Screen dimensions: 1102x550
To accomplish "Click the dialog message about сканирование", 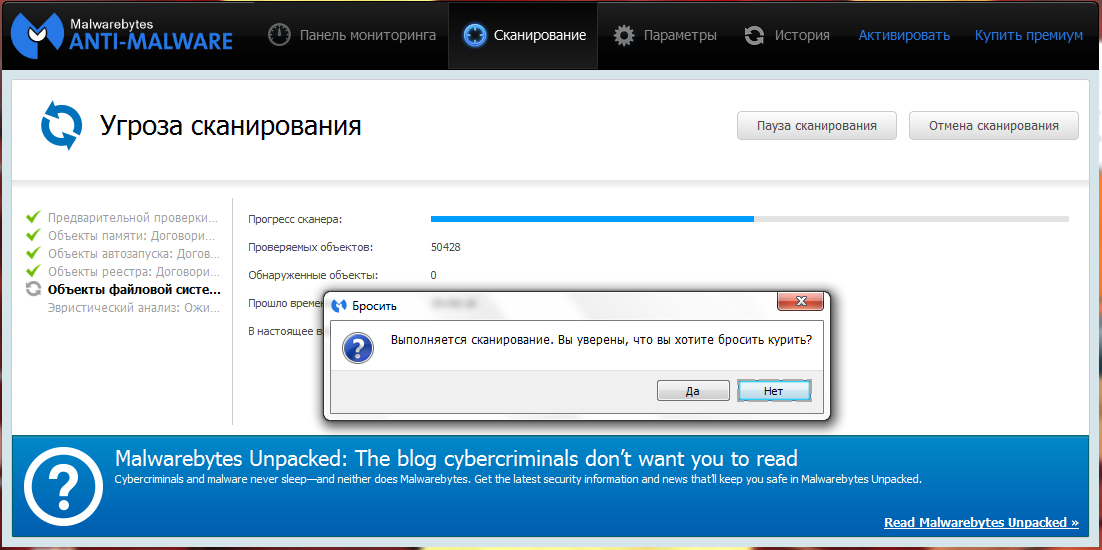I will [x=602, y=339].
